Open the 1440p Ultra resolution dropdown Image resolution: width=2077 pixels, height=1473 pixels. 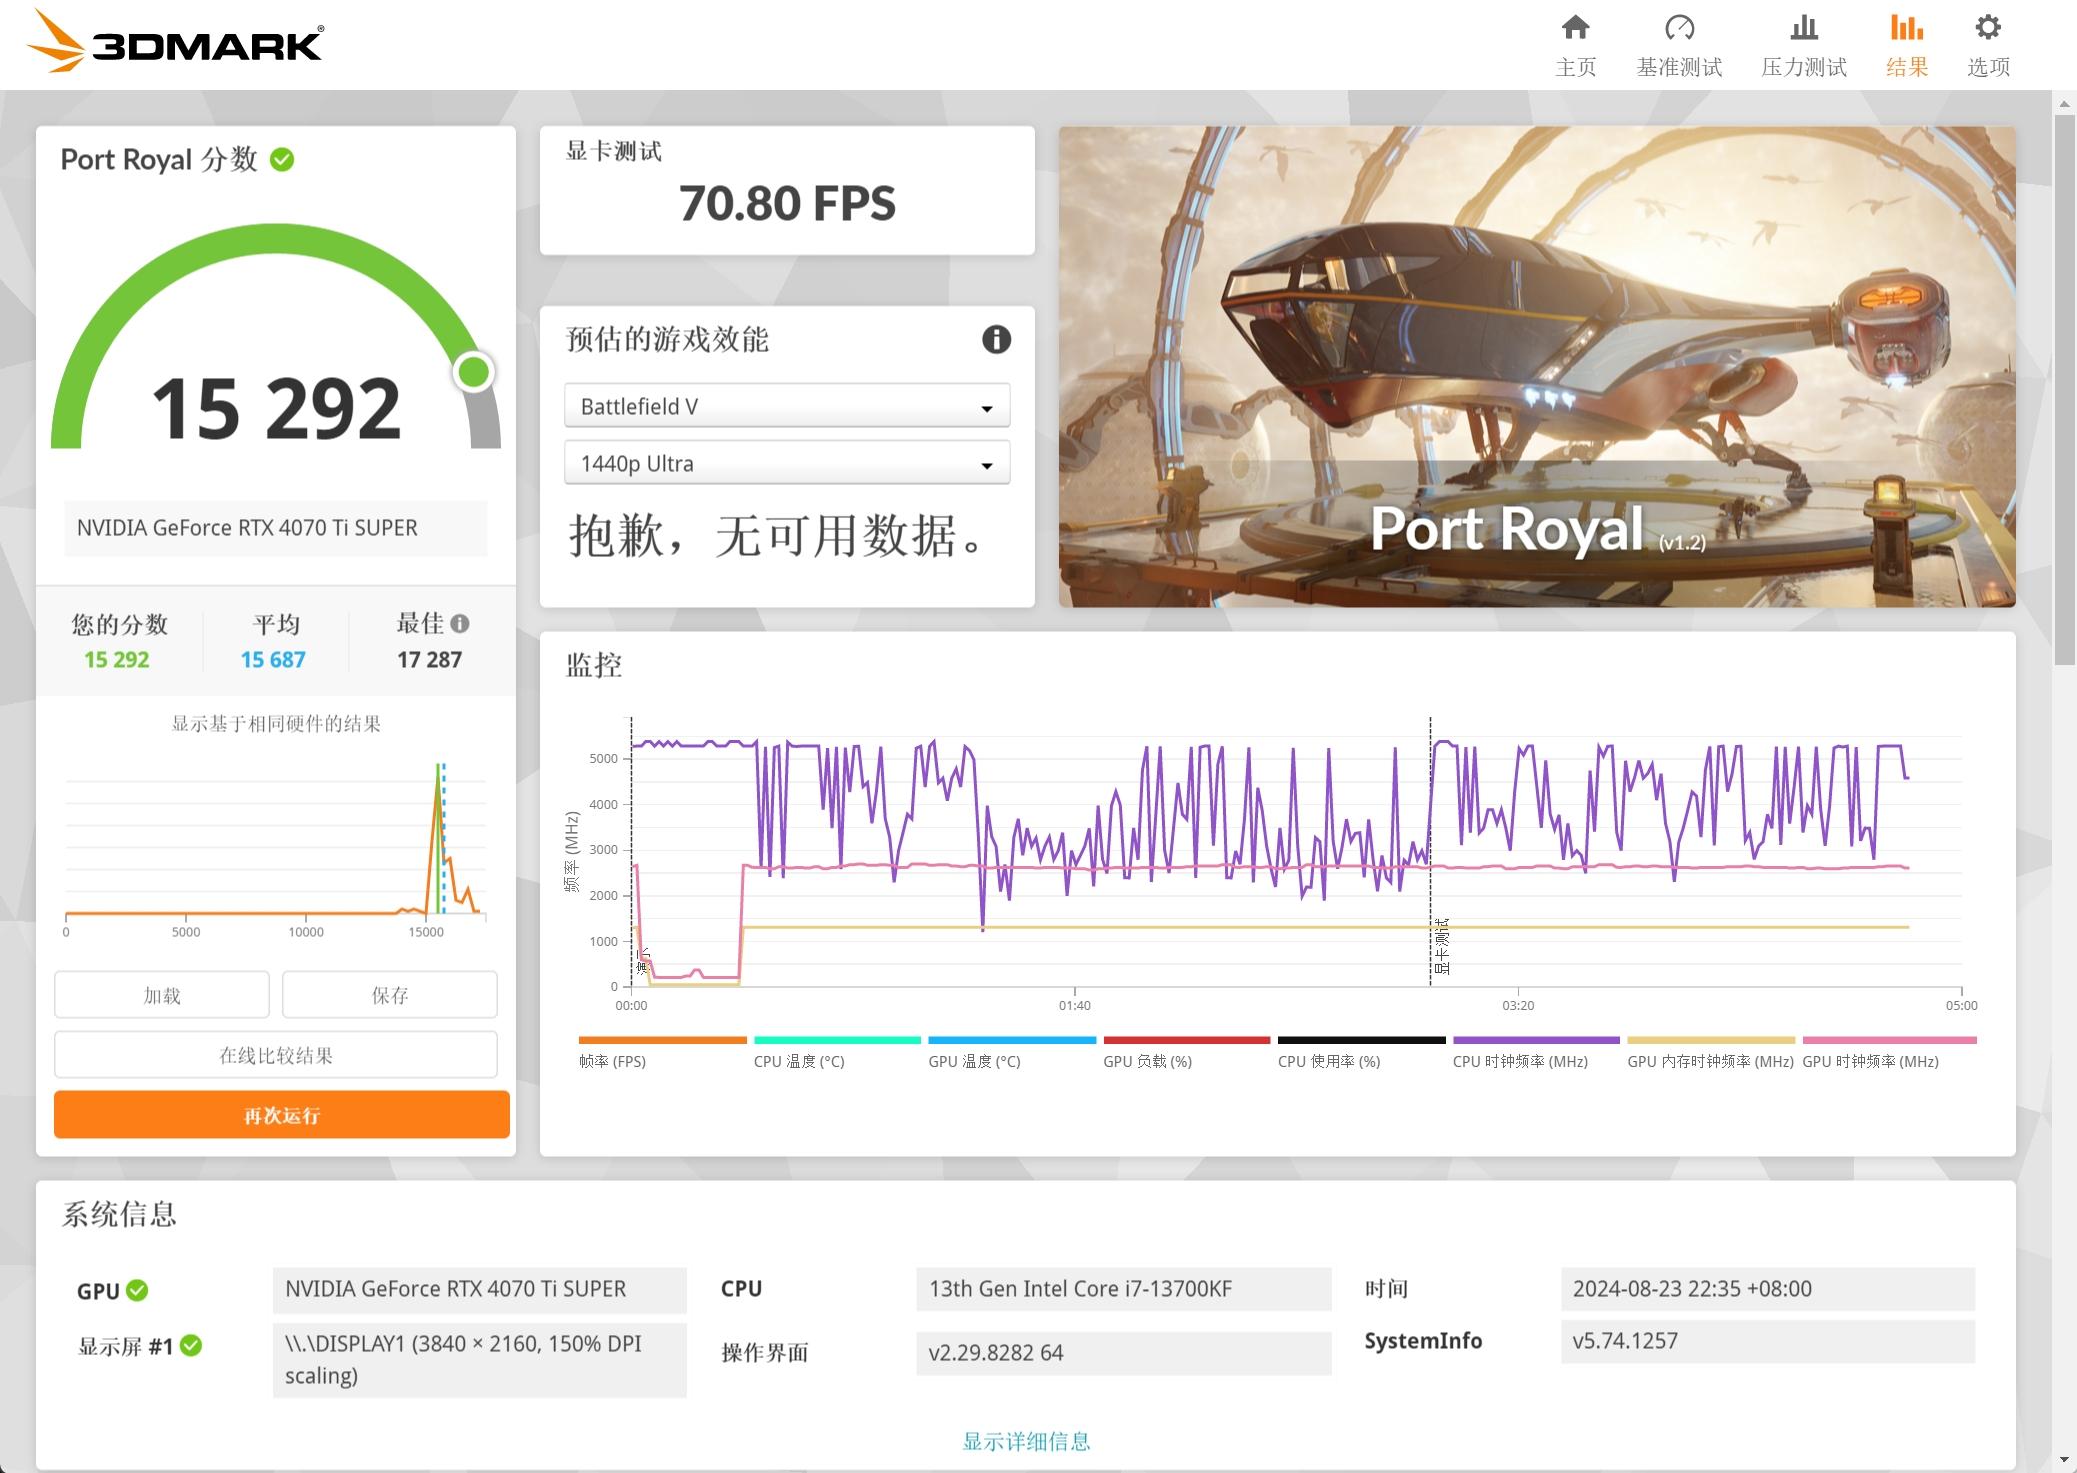787,463
